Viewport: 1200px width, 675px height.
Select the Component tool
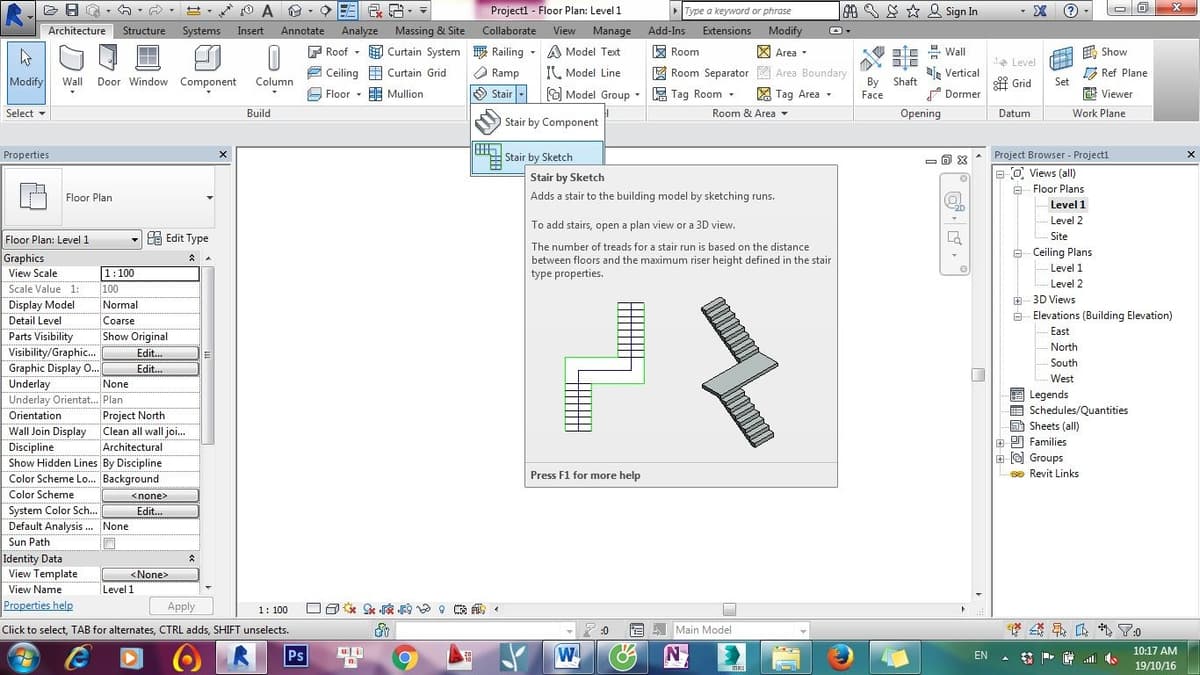point(208,70)
